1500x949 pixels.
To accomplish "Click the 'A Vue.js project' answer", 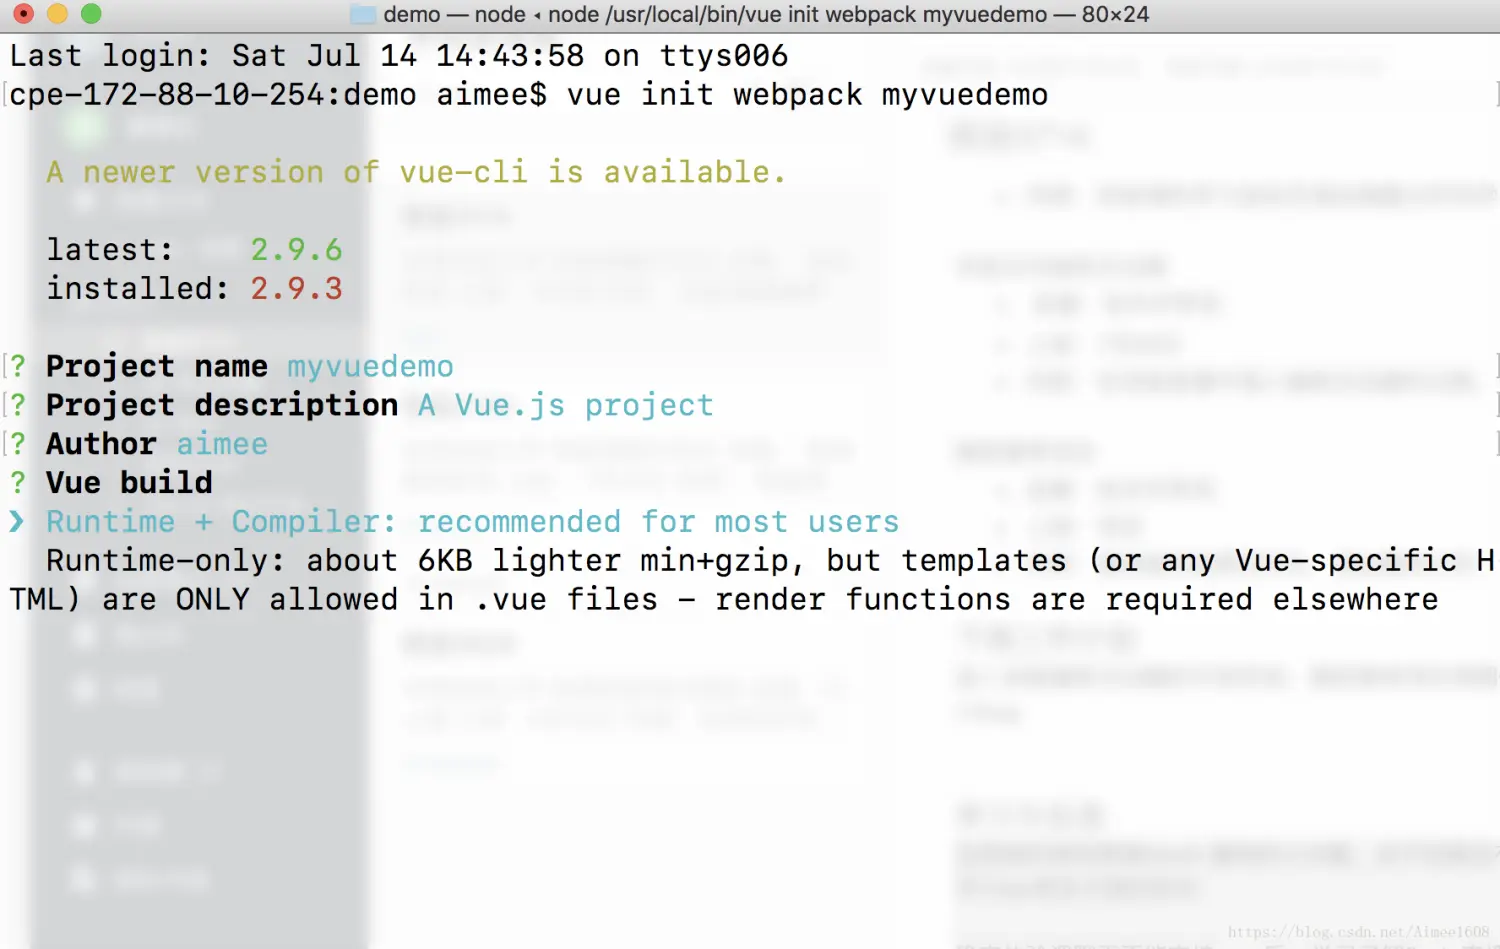I will (x=566, y=405).
